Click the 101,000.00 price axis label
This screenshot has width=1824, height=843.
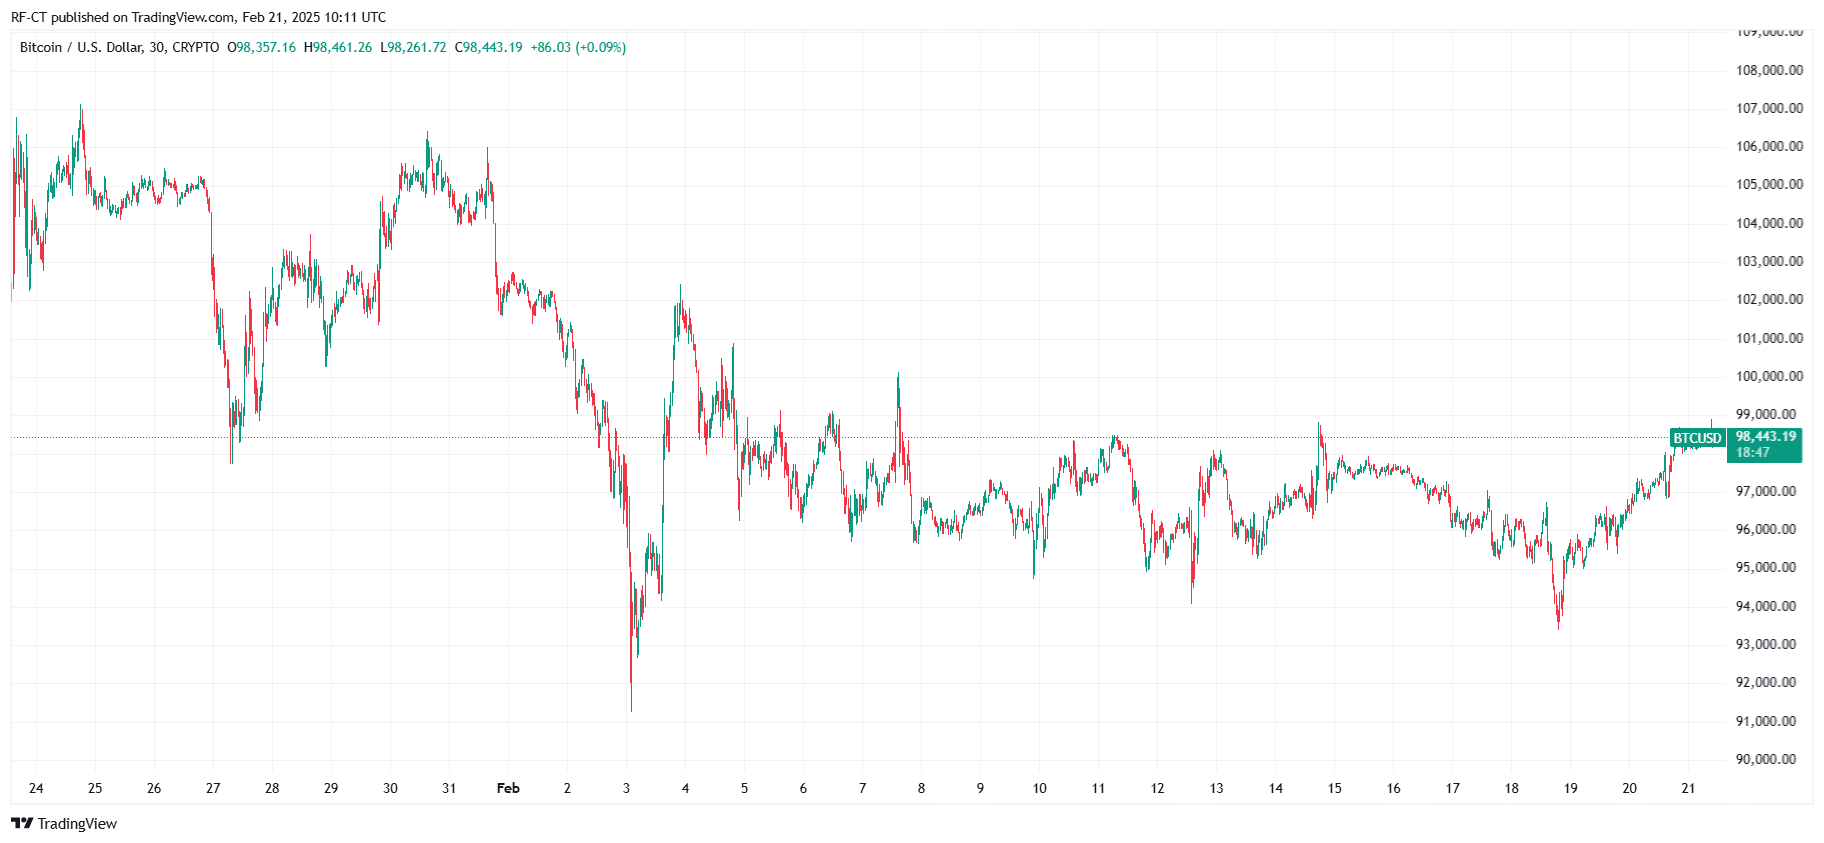[x=1769, y=338]
